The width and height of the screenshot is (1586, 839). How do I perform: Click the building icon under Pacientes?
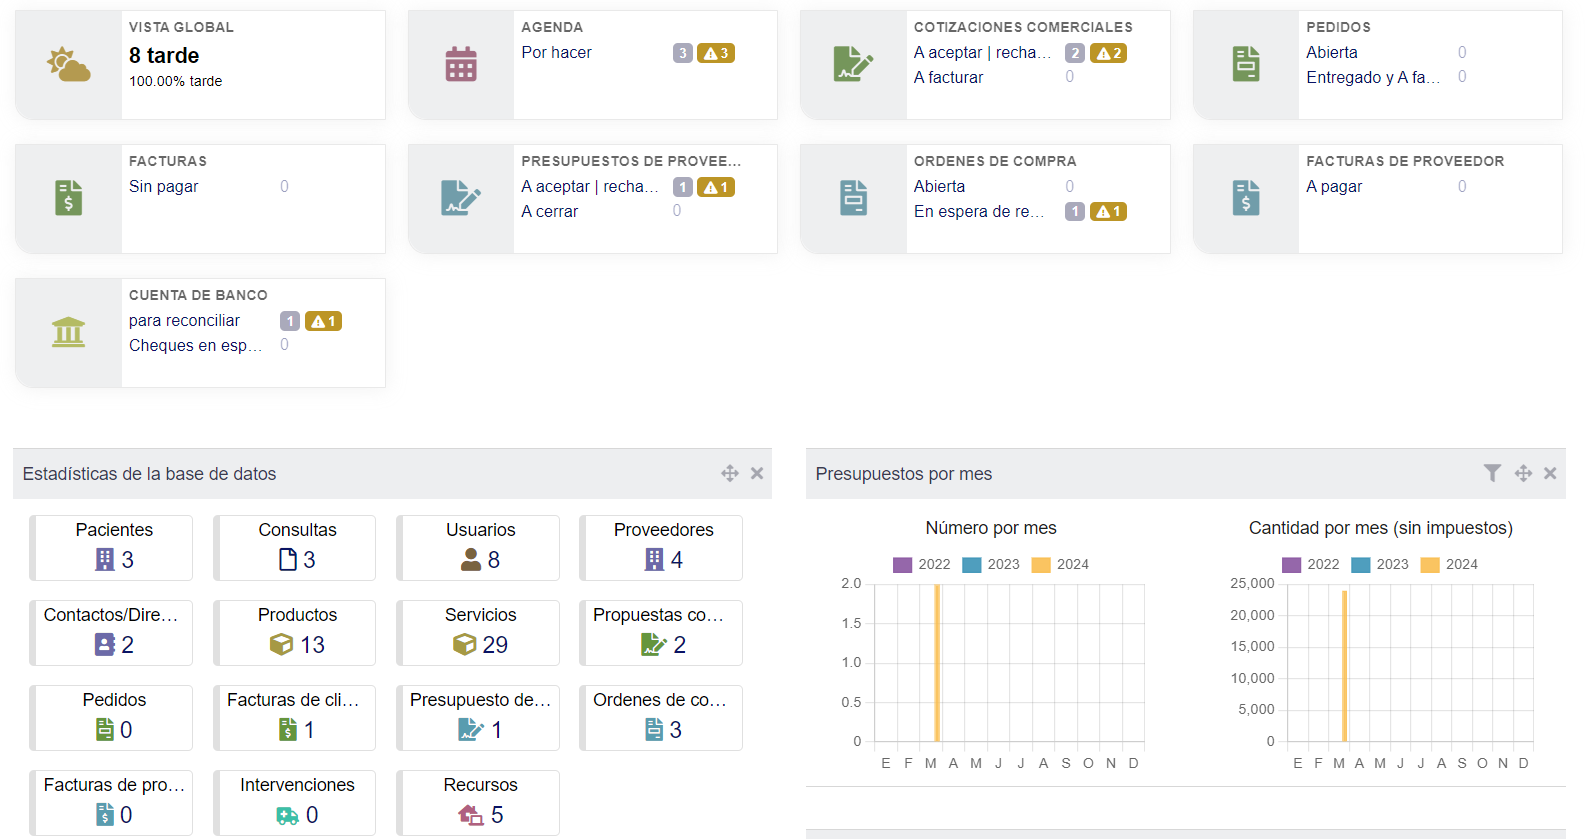pos(105,560)
